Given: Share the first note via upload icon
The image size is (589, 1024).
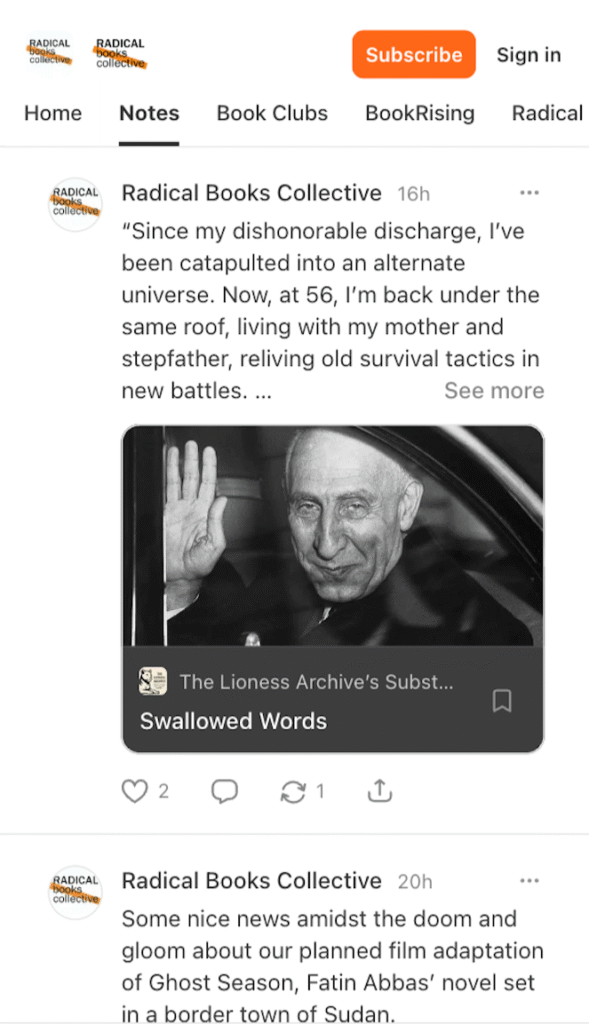Looking at the screenshot, I should tap(379, 791).
